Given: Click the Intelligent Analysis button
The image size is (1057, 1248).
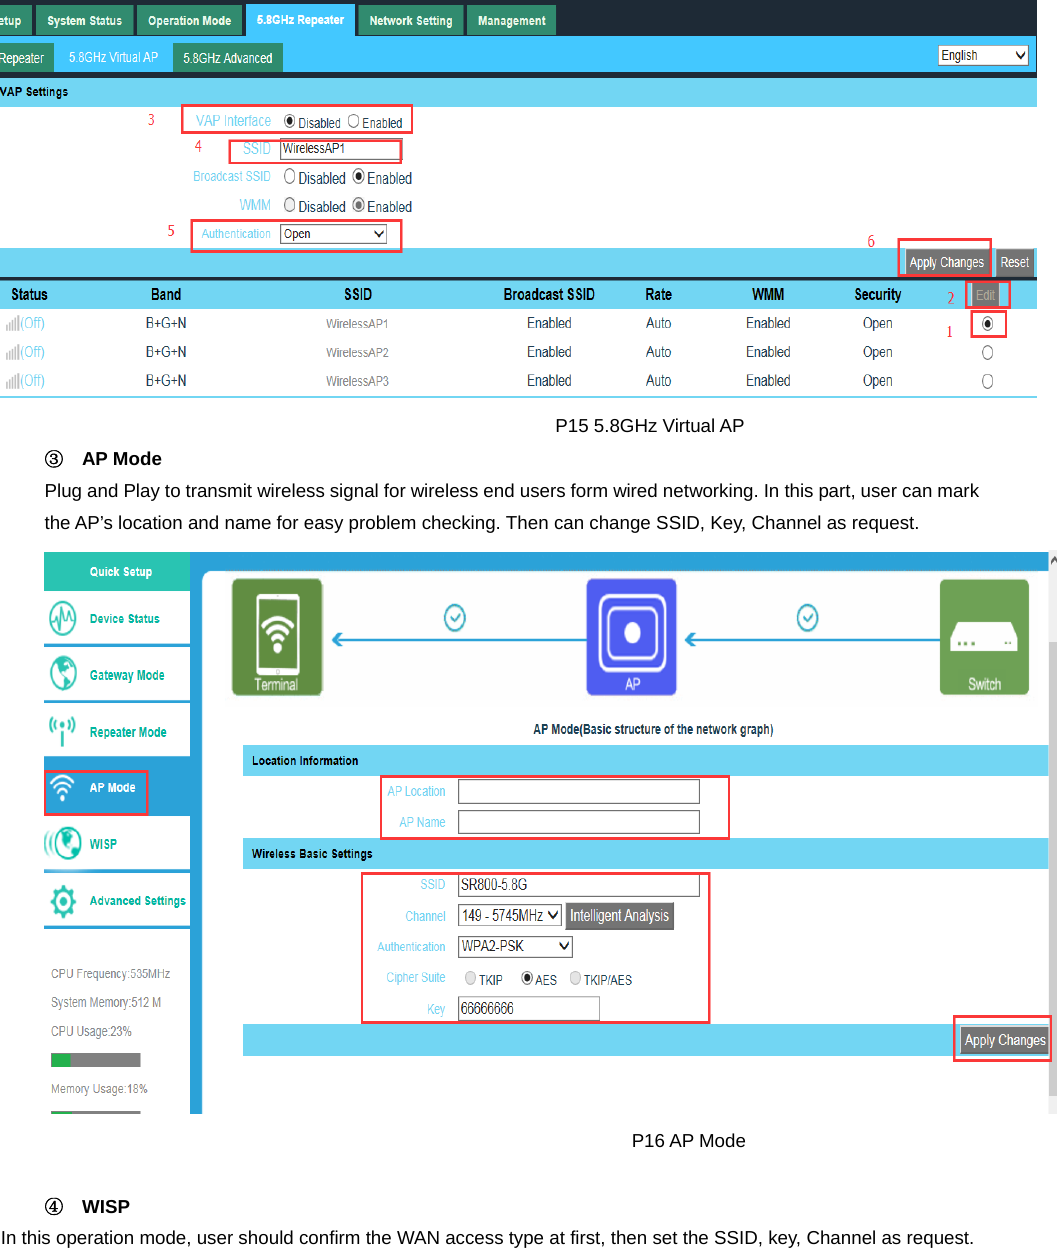Looking at the screenshot, I should [619, 915].
